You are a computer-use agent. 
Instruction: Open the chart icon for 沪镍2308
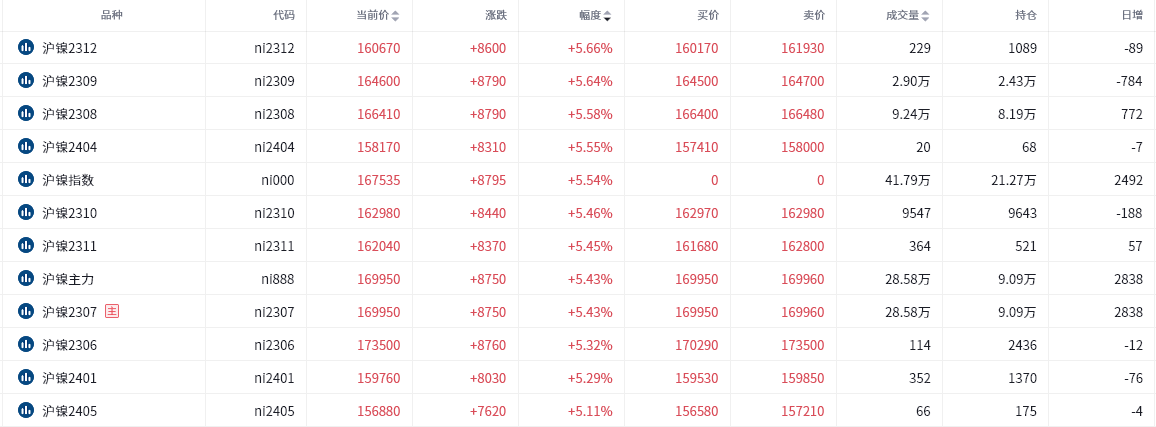coord(26,114)
